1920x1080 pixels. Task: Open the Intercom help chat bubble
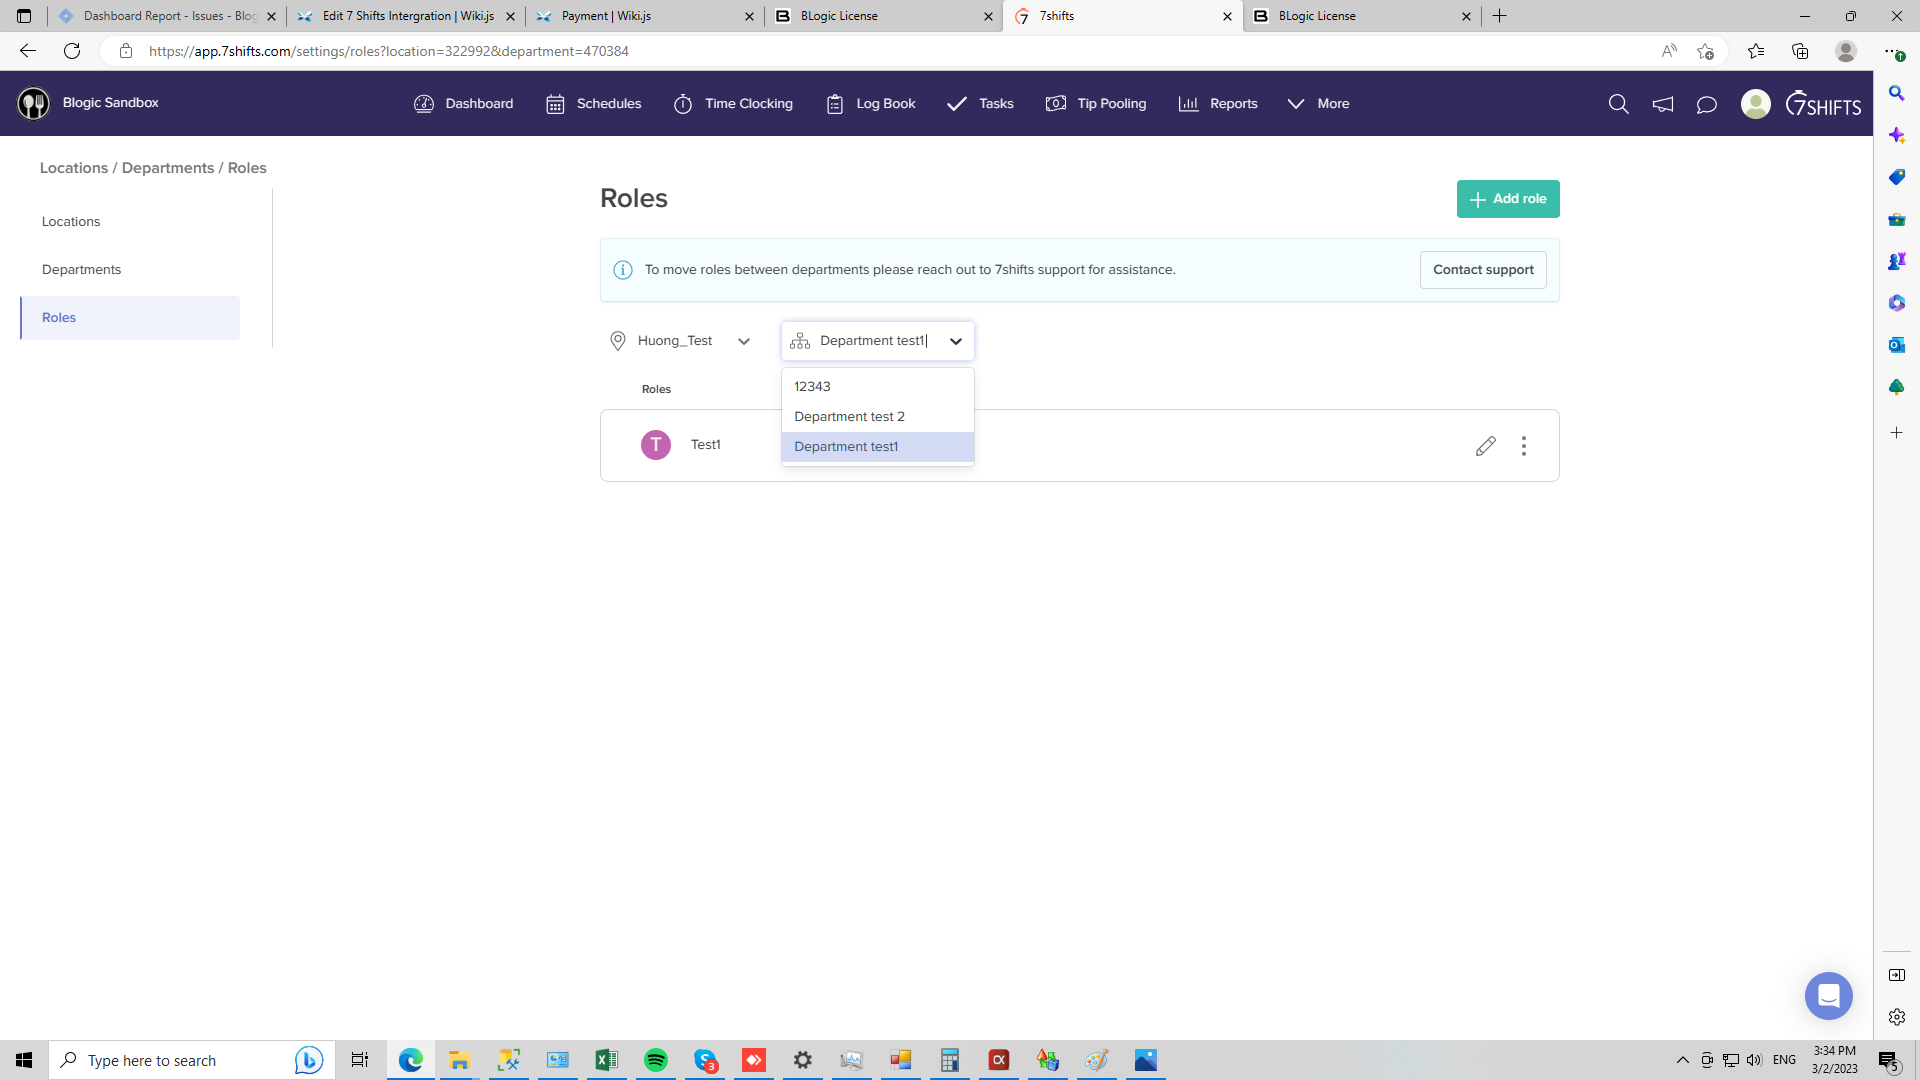(x=1828, y=996)
